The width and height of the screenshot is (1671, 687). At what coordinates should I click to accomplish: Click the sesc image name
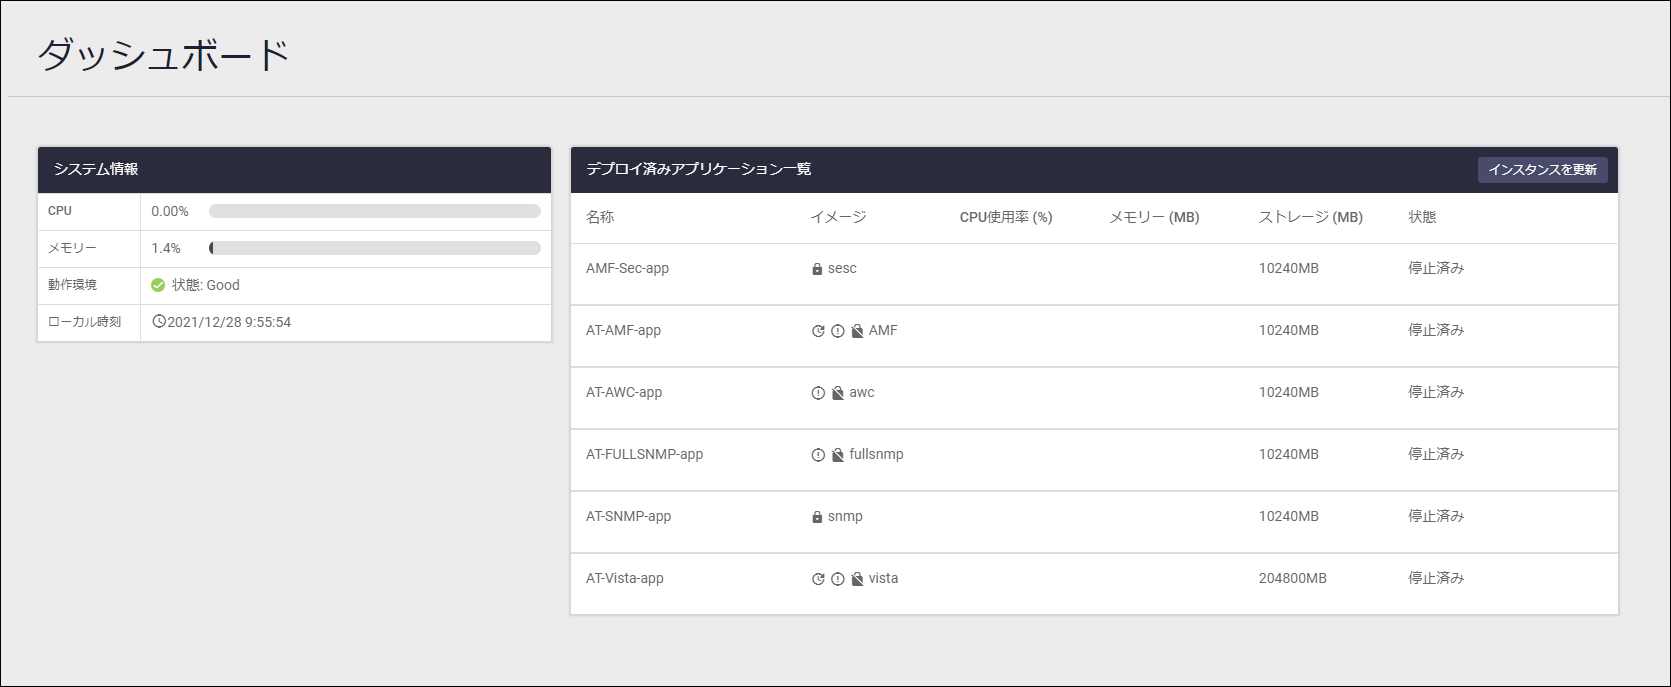[842, 268]
